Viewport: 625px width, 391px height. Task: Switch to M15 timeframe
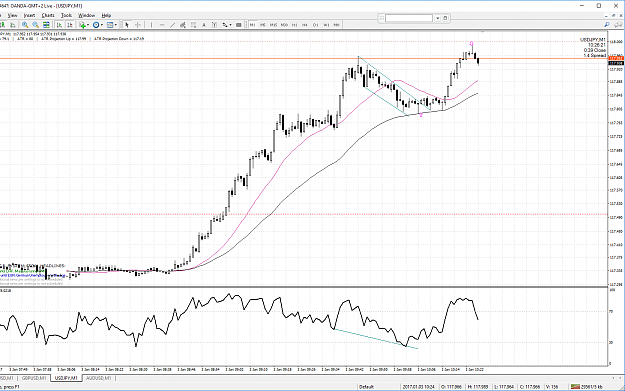tap(273, 25)
